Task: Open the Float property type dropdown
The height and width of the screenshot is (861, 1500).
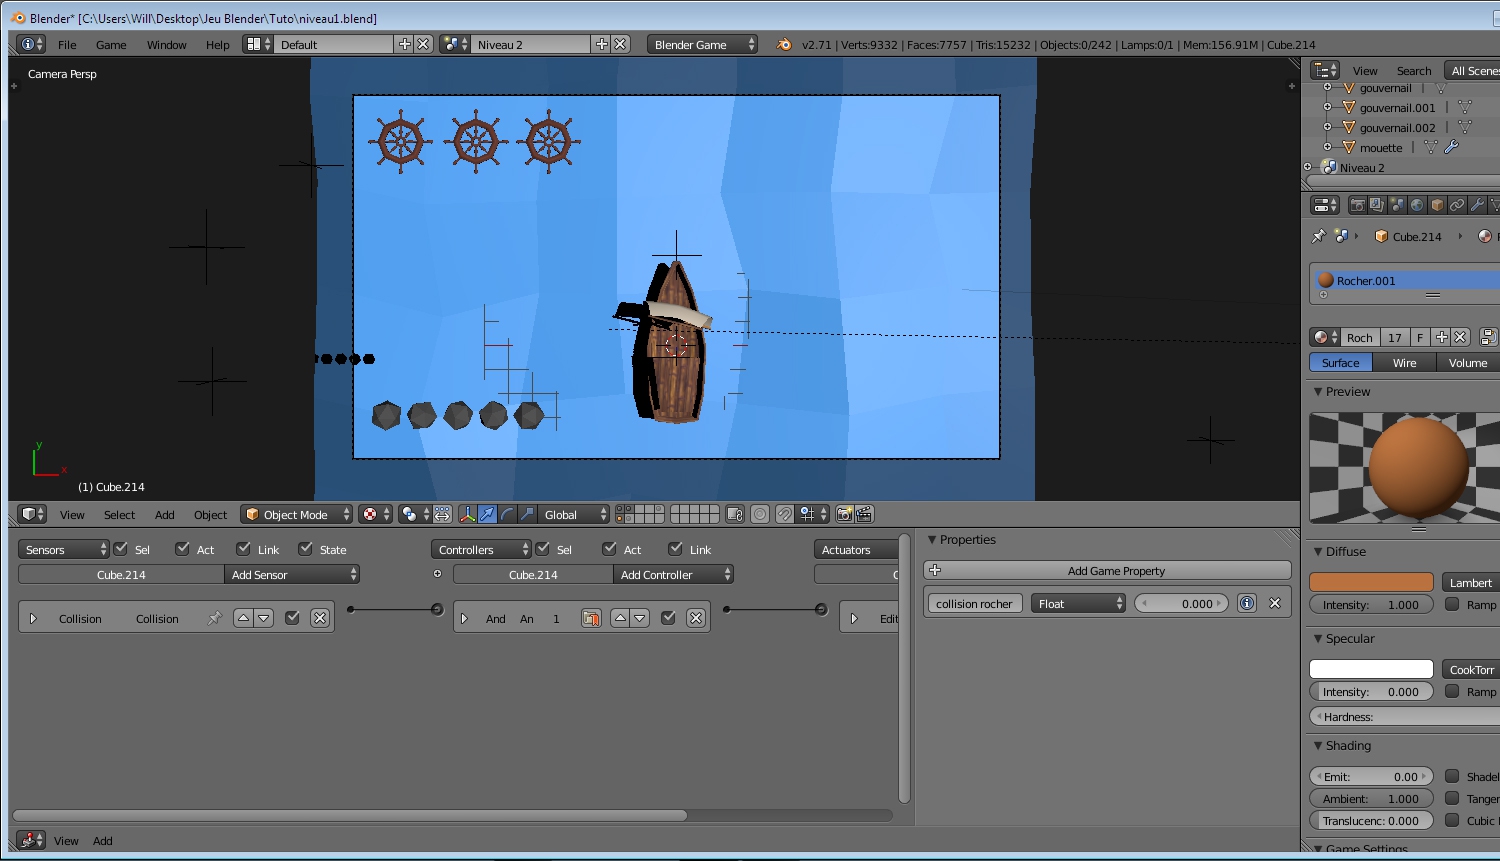Action: coord(1079,603)
